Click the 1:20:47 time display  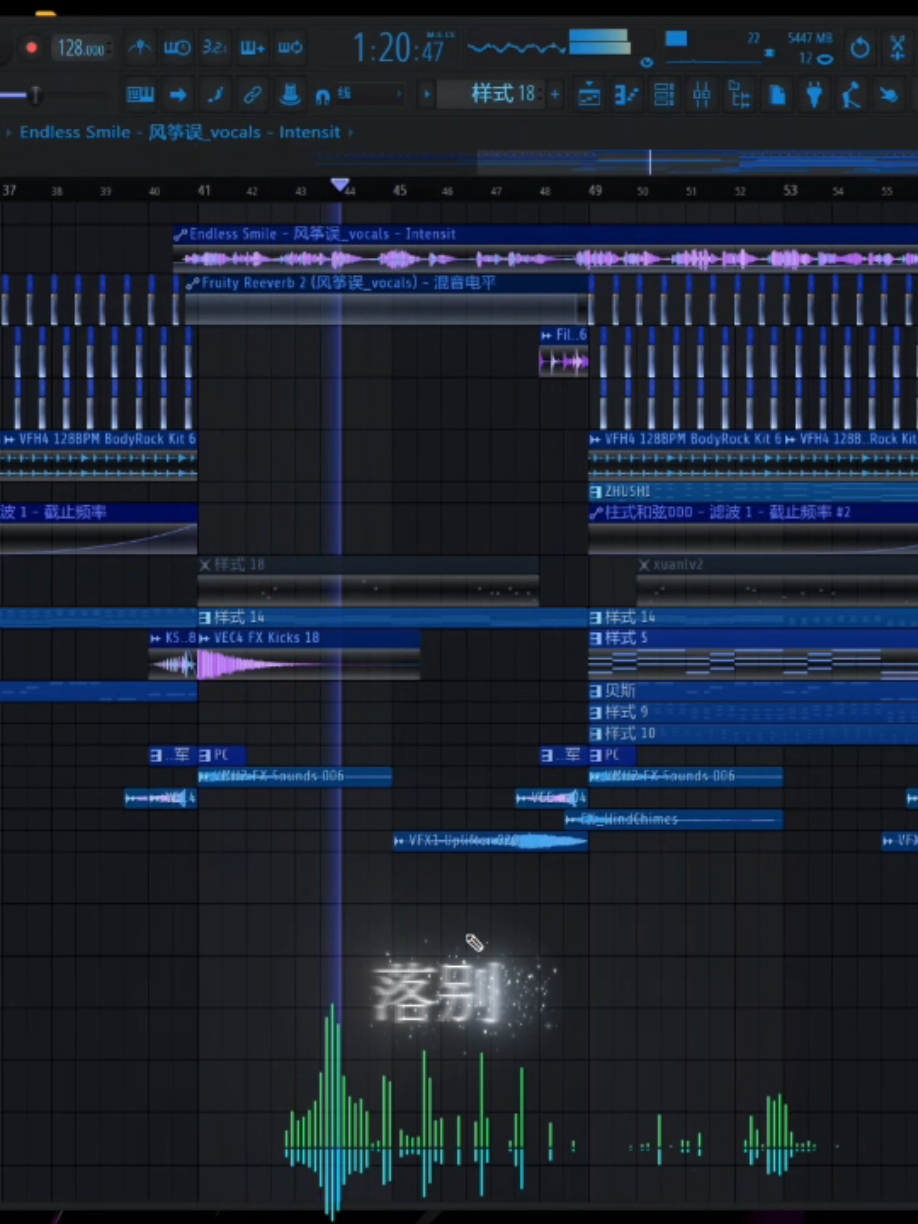point(398,47)
